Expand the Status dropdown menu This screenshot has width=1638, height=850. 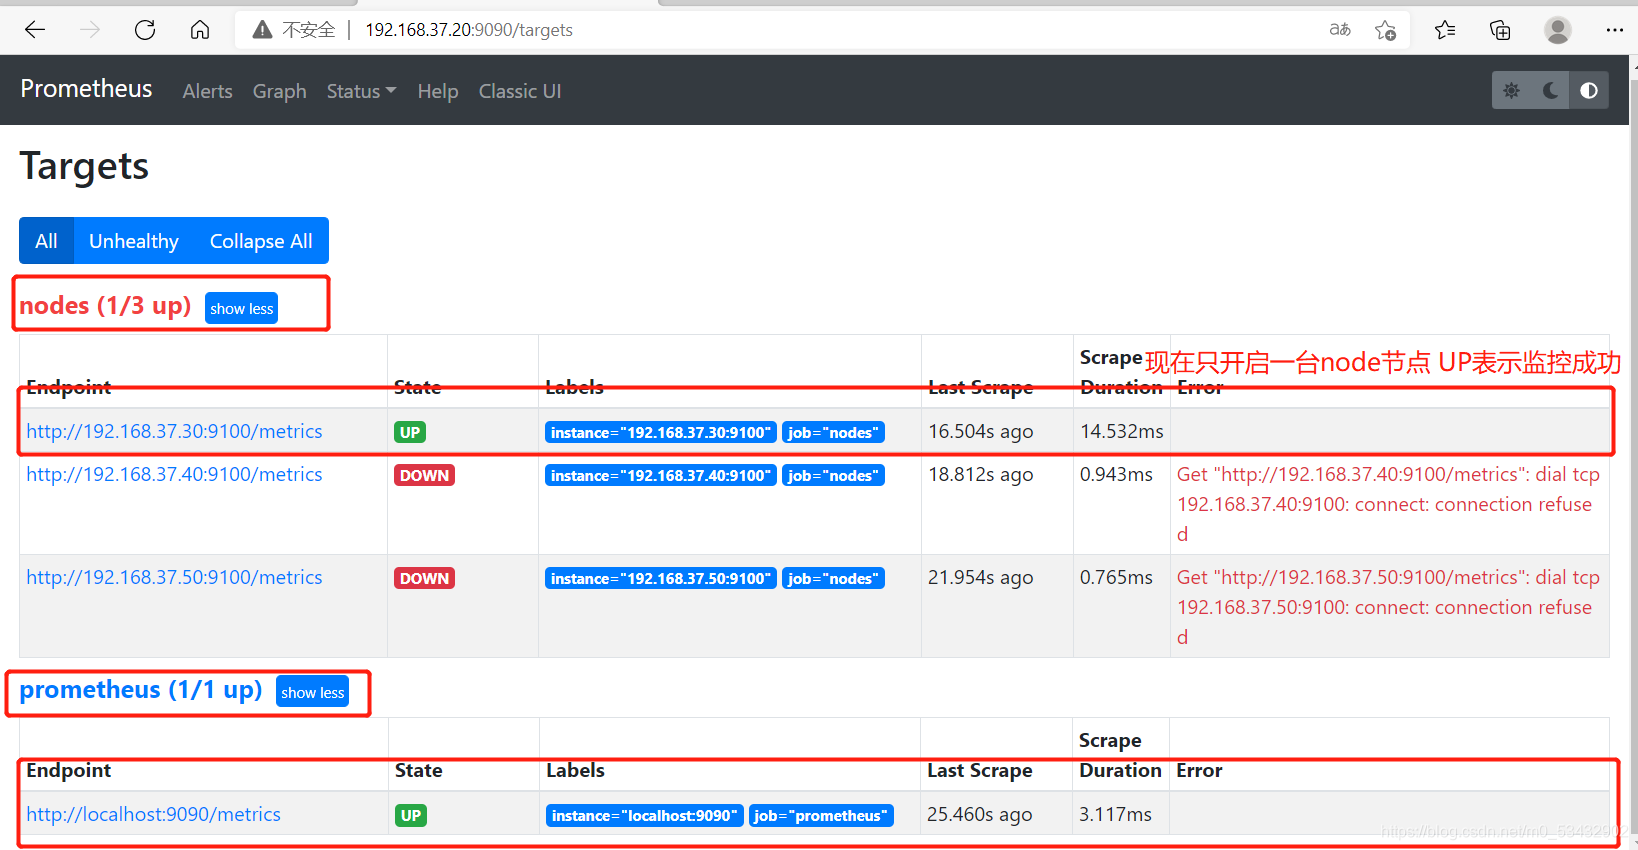pos(361,91)
